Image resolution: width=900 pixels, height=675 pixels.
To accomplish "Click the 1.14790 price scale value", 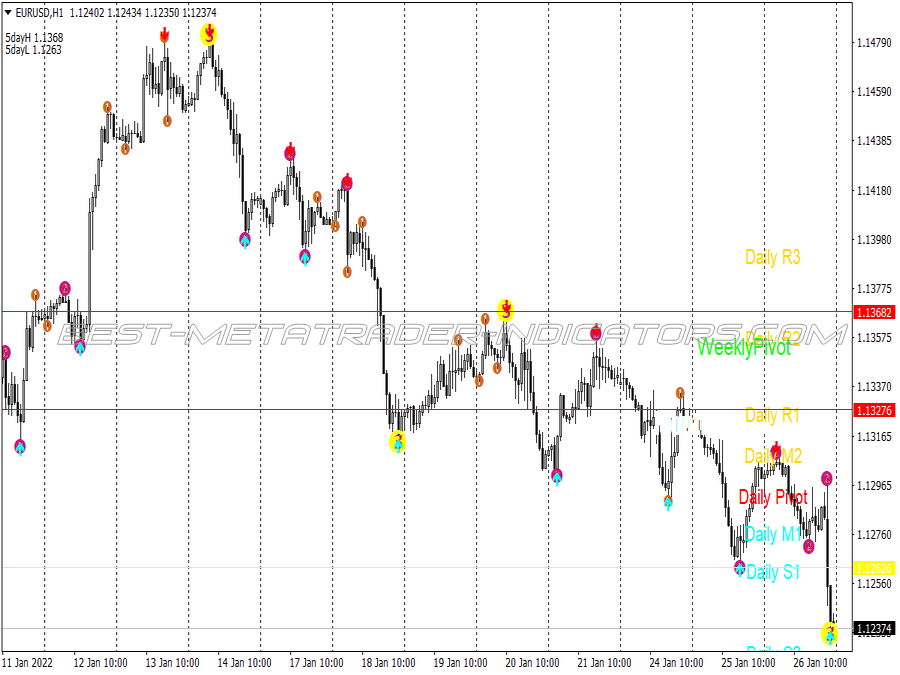I will click(874, 42).
